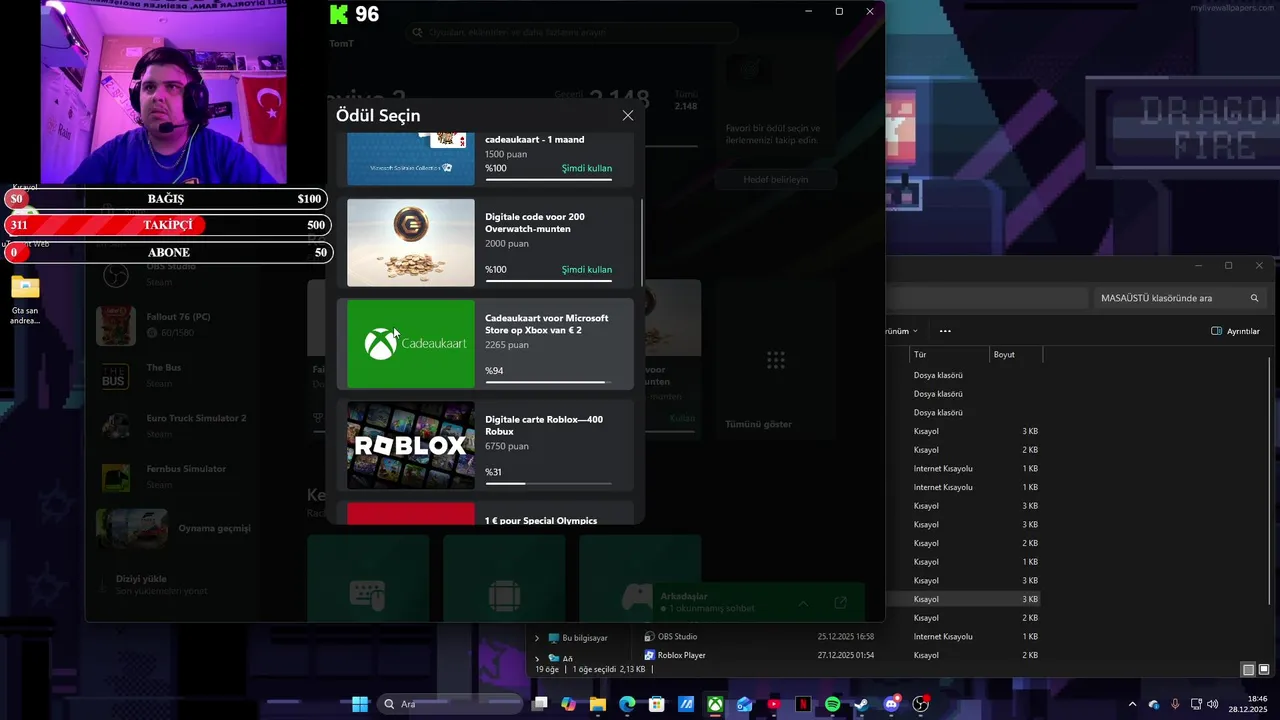The width and height of the screenshot is (1280, 720).
Task: Open Netflix from the taskbar
Action: coord(803,704)
